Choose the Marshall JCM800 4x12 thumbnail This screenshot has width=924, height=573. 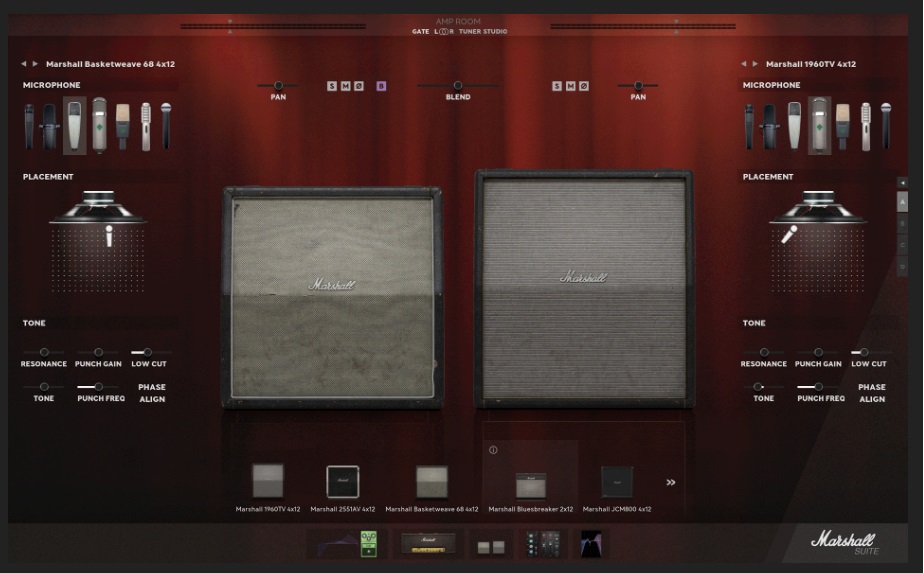(617, 482)
